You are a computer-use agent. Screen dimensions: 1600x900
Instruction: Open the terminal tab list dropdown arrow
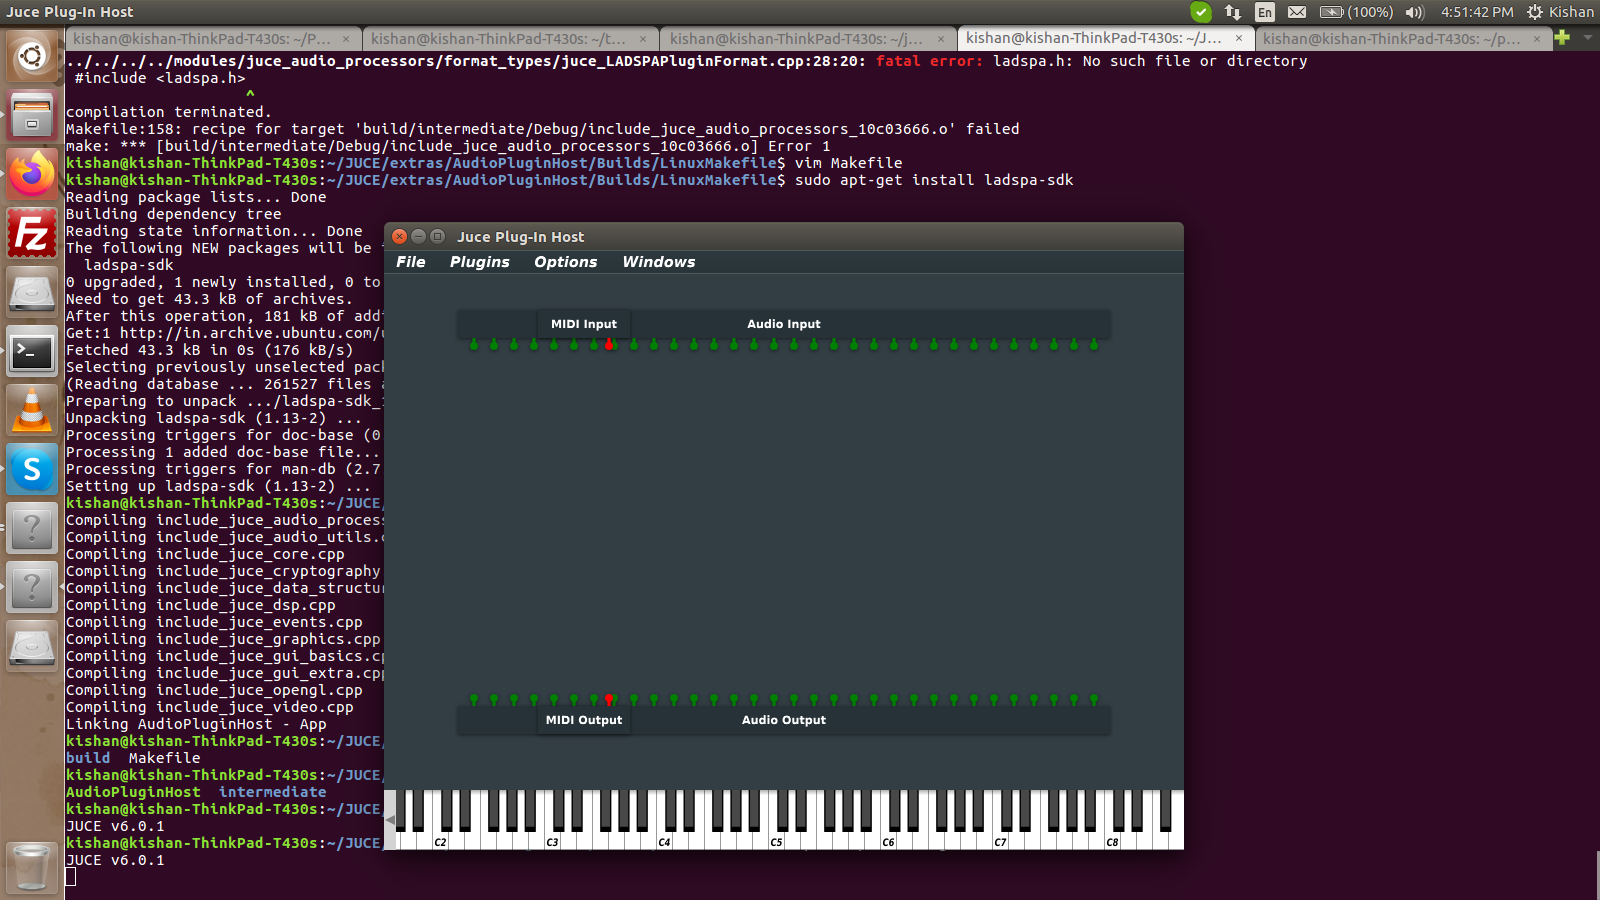[1587, 38]
